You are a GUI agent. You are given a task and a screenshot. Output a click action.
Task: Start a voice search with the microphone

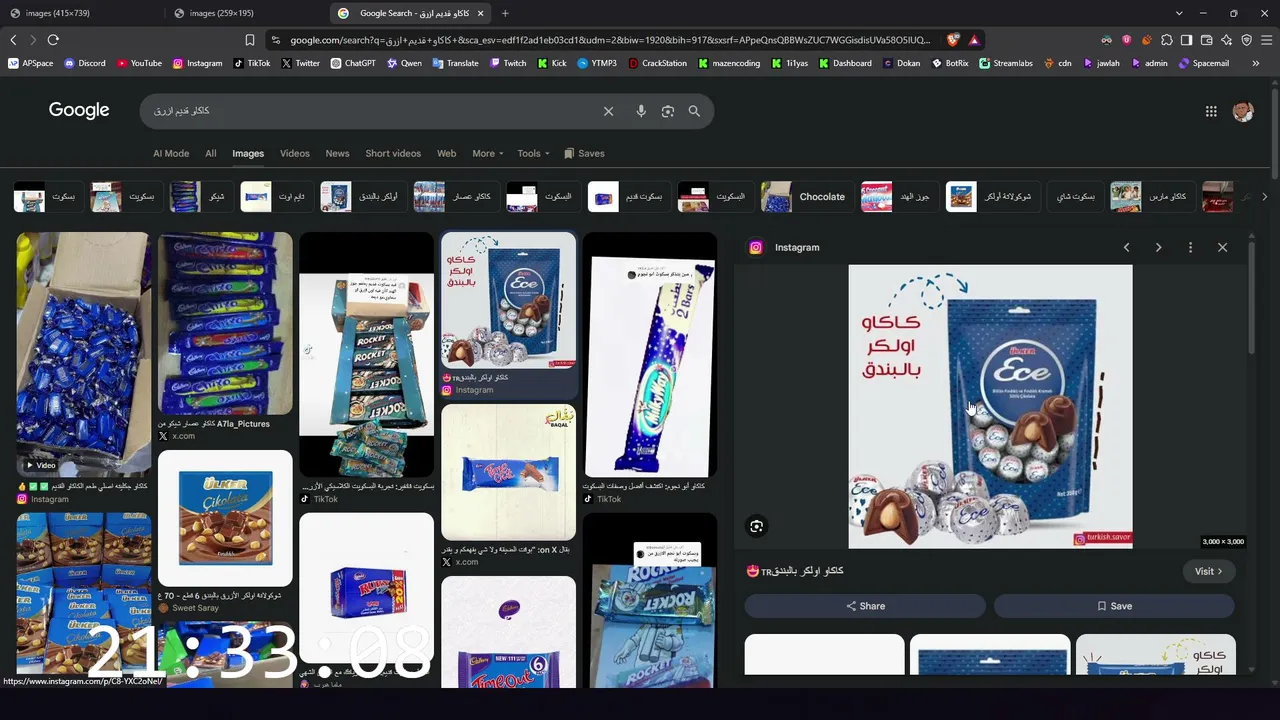[x=641, y=111]
